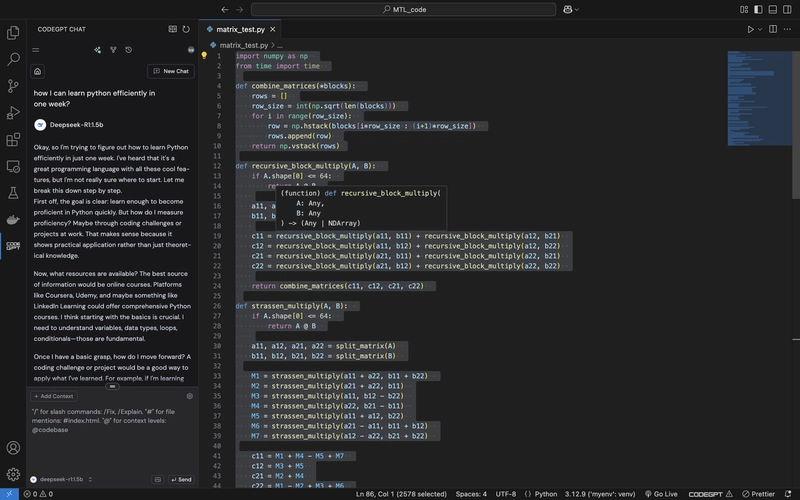Viewport: 800px width, 500px height.
Task: Toggle Secondary Side Bar visibility
Action: (x=787, y=9)
